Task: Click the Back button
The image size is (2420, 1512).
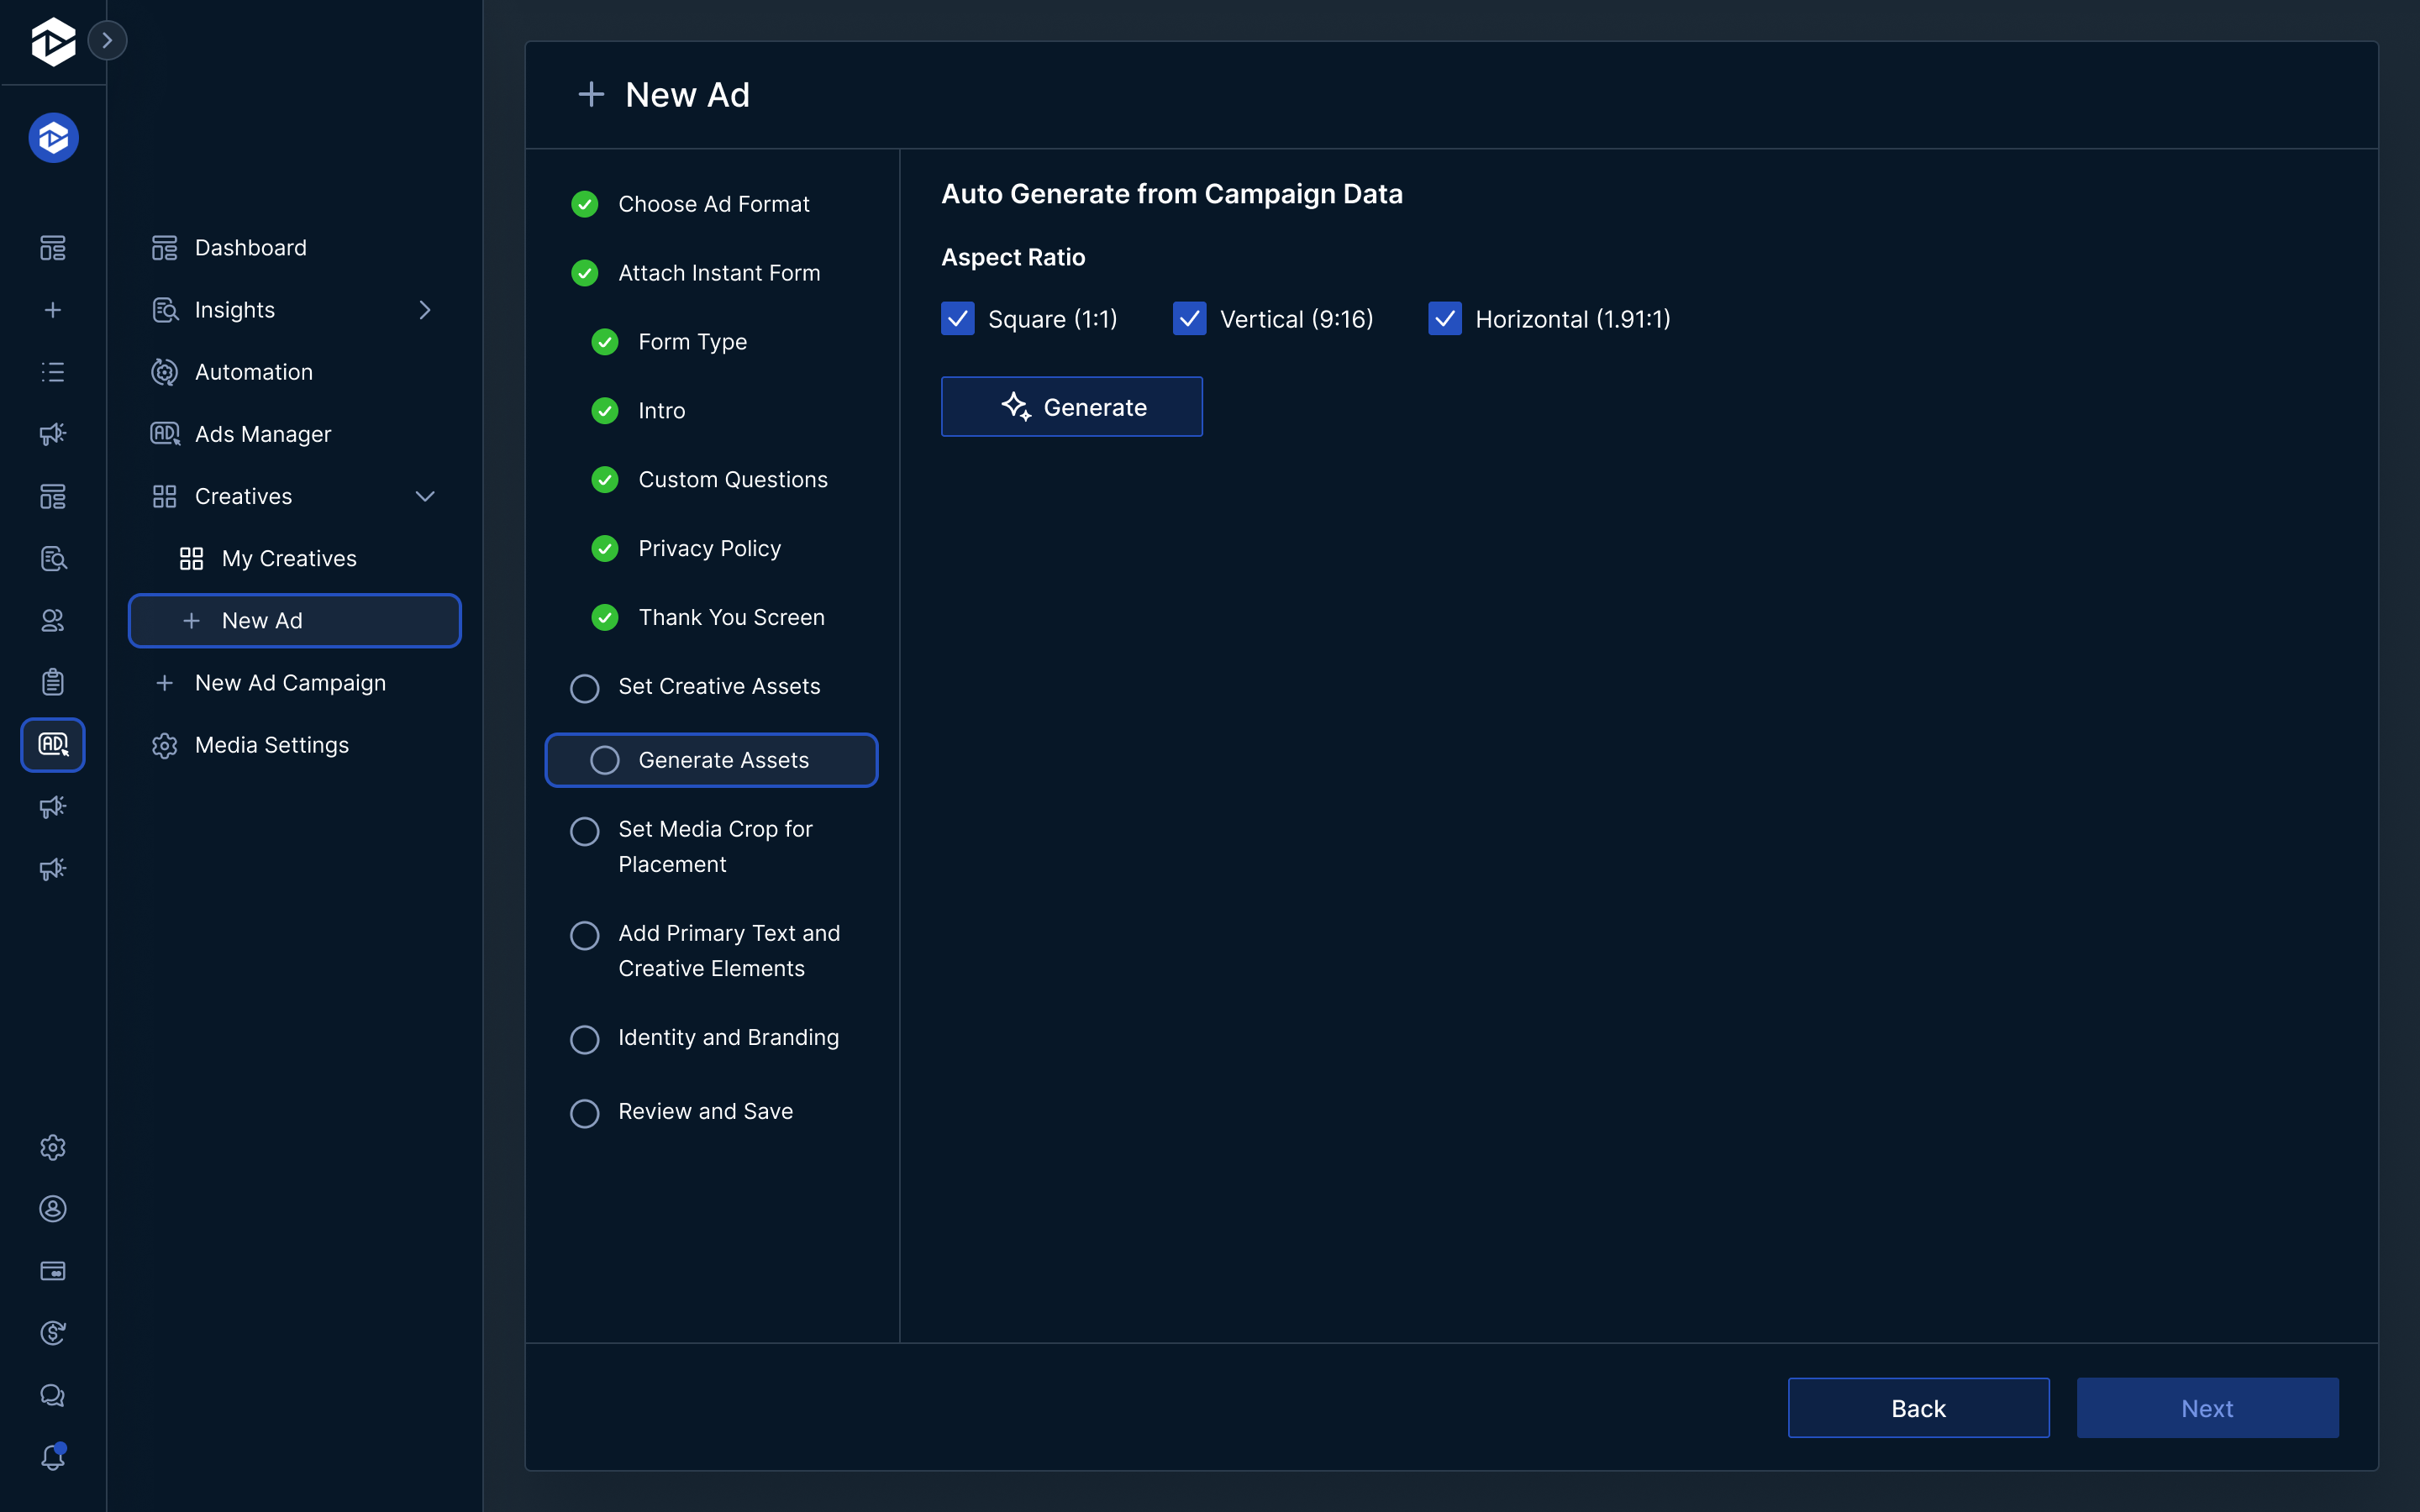Action: coord(1917,1408)
